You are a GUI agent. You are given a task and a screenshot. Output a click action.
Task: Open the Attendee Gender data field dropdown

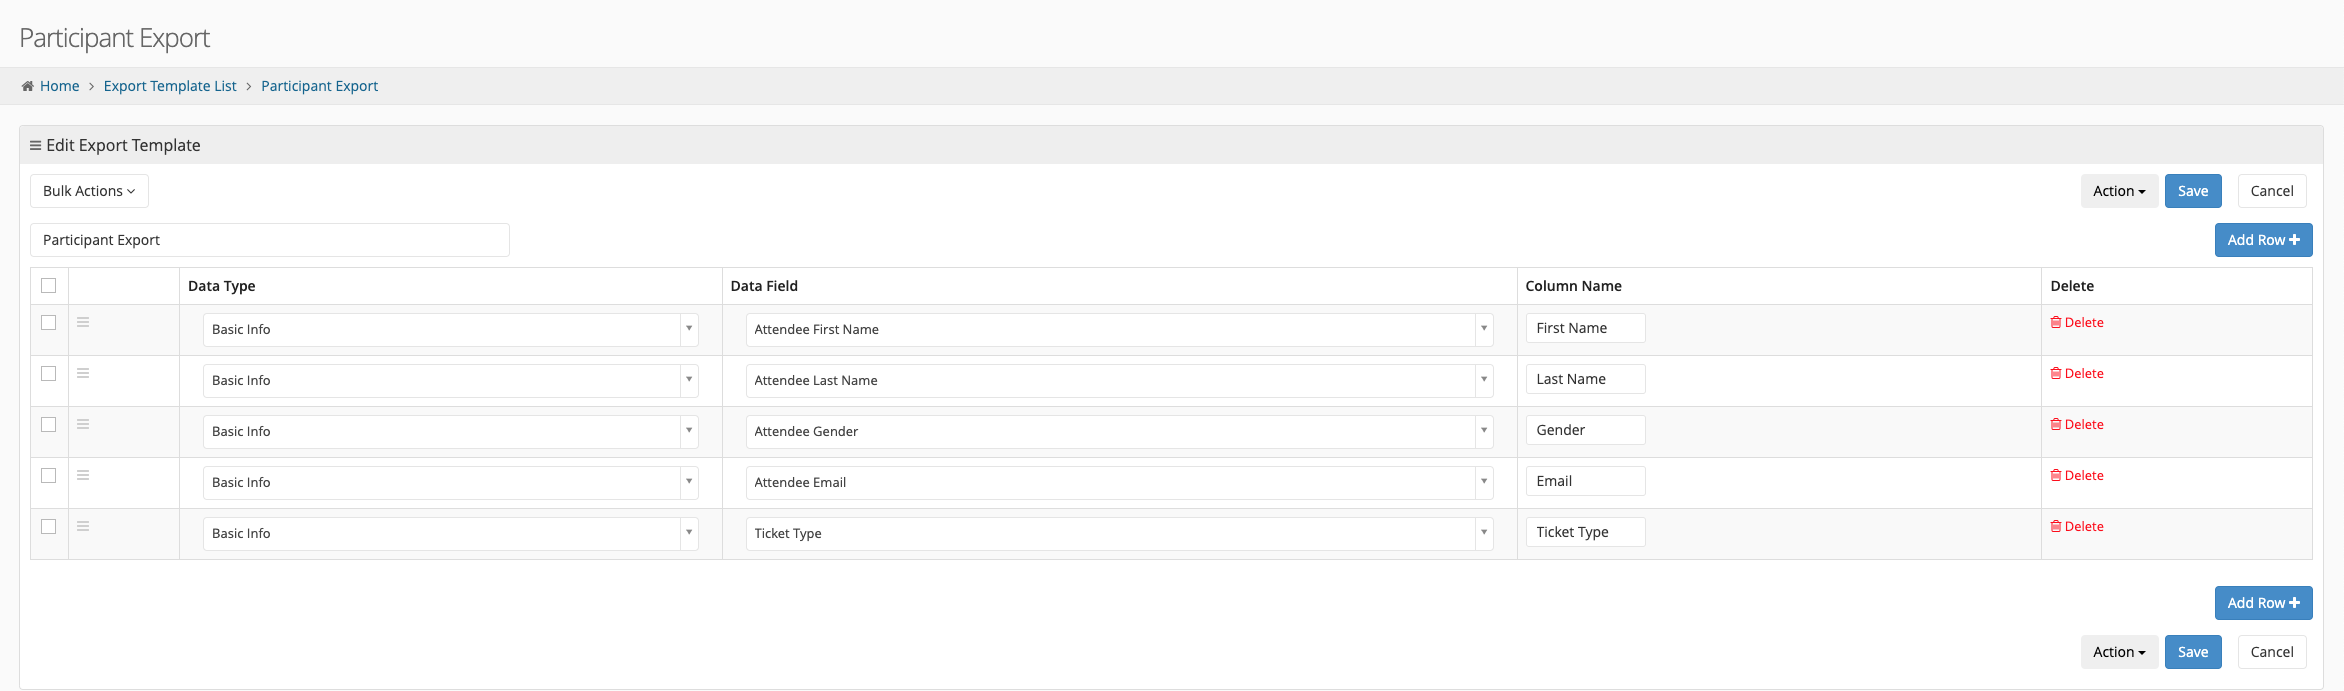(x=1119, y=431)
